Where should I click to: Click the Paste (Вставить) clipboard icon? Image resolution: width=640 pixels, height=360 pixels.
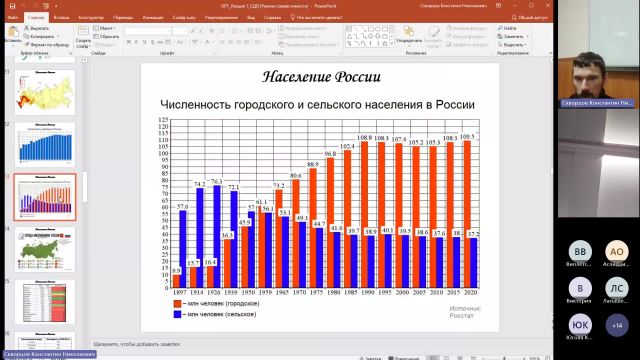(x=13, y=32)
